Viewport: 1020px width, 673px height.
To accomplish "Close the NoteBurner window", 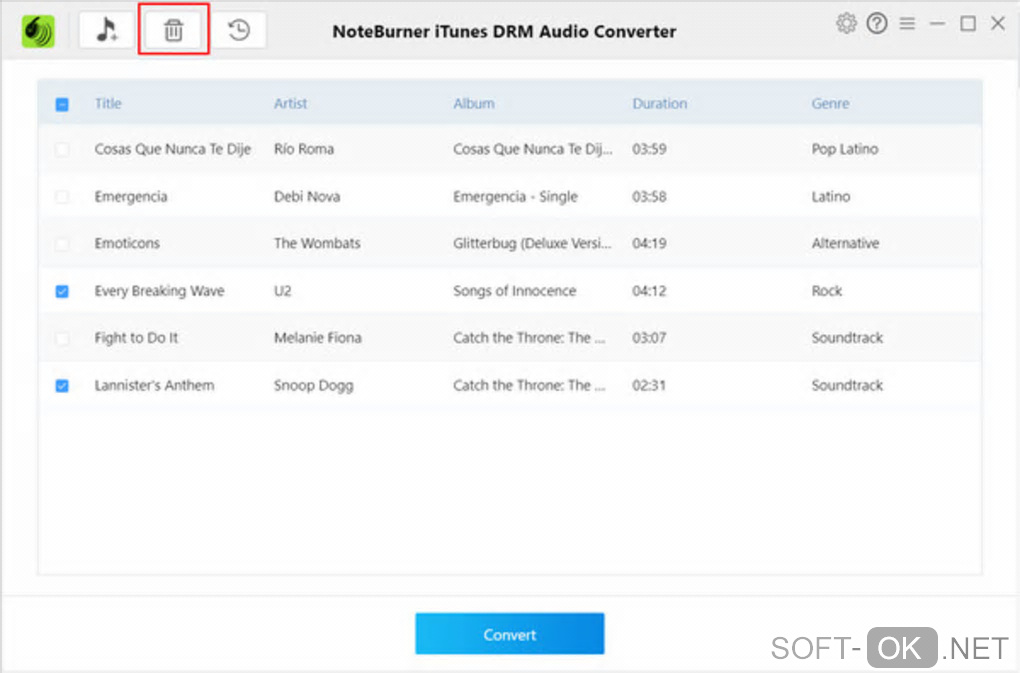I will pyautogui.click(x=998, y=23).
